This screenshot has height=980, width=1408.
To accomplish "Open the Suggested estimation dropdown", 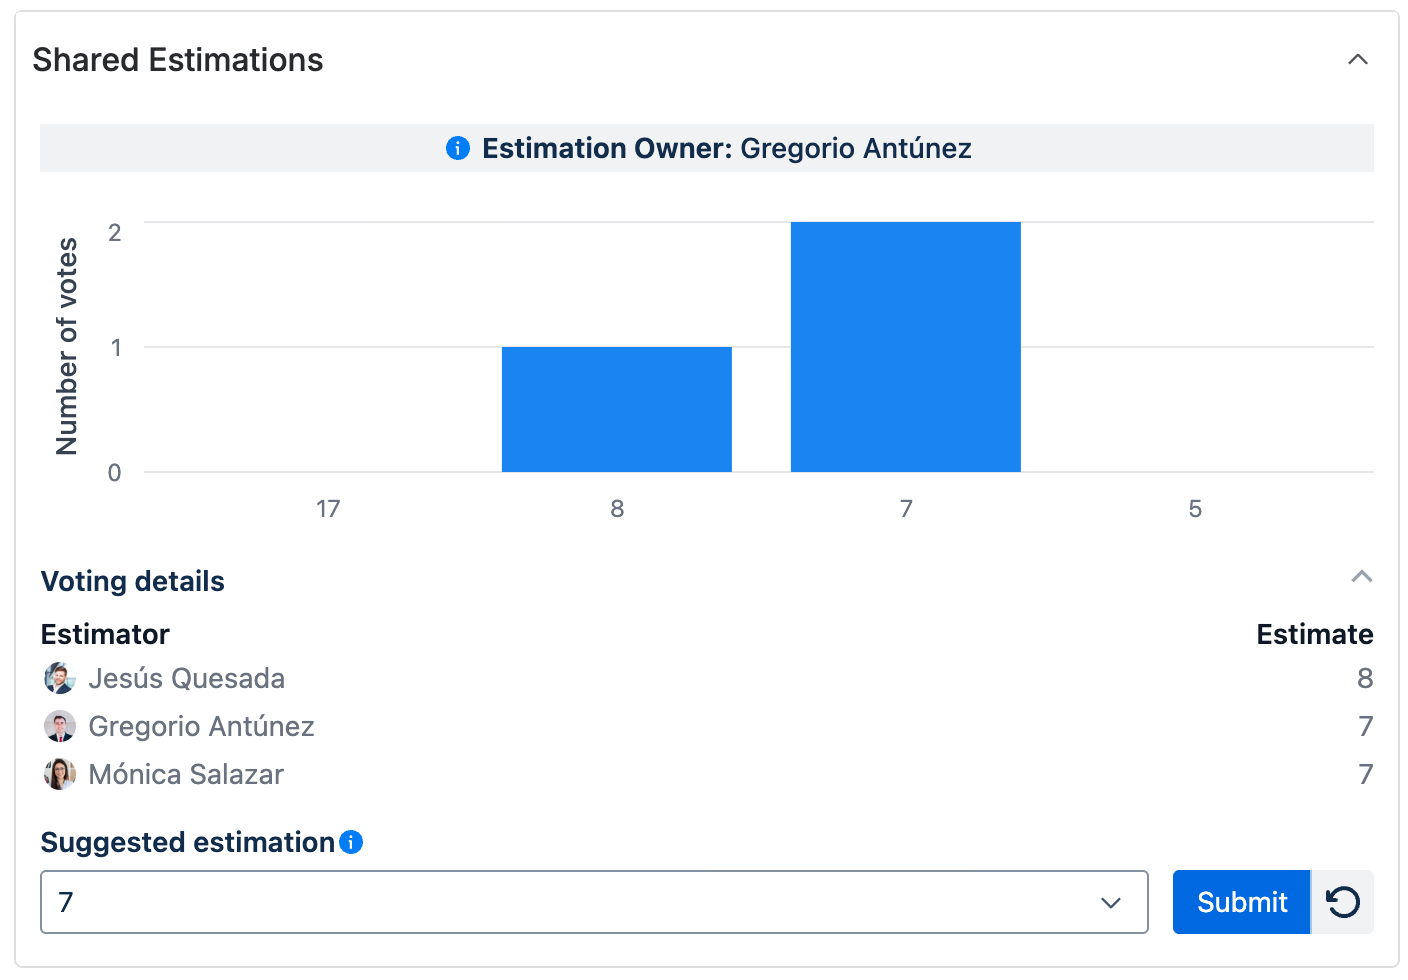I will 594,902.
